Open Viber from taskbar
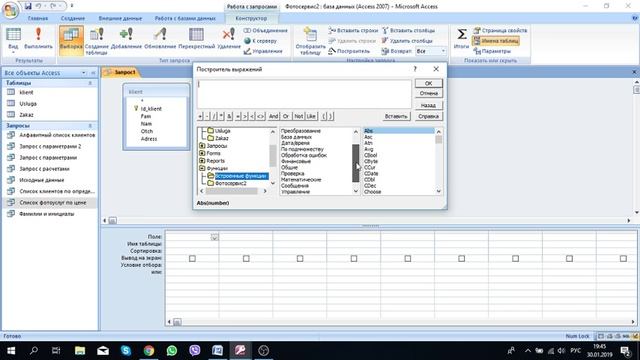This screenshot has width=640, height=360. 195,351
